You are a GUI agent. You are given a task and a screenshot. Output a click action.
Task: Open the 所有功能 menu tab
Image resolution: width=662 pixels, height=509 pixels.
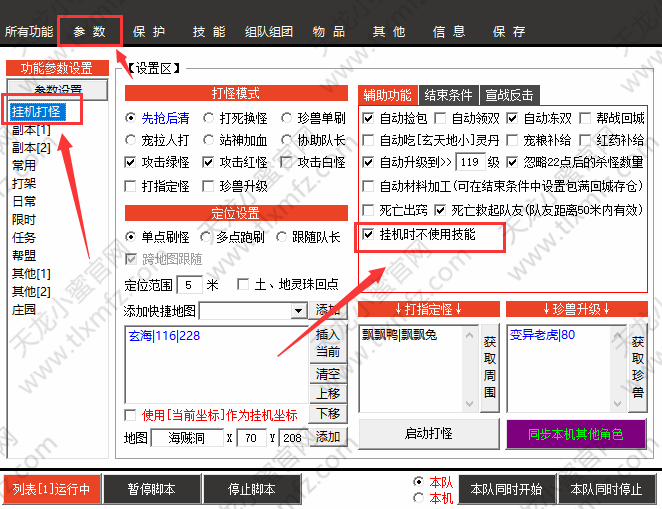click(29, 31)
